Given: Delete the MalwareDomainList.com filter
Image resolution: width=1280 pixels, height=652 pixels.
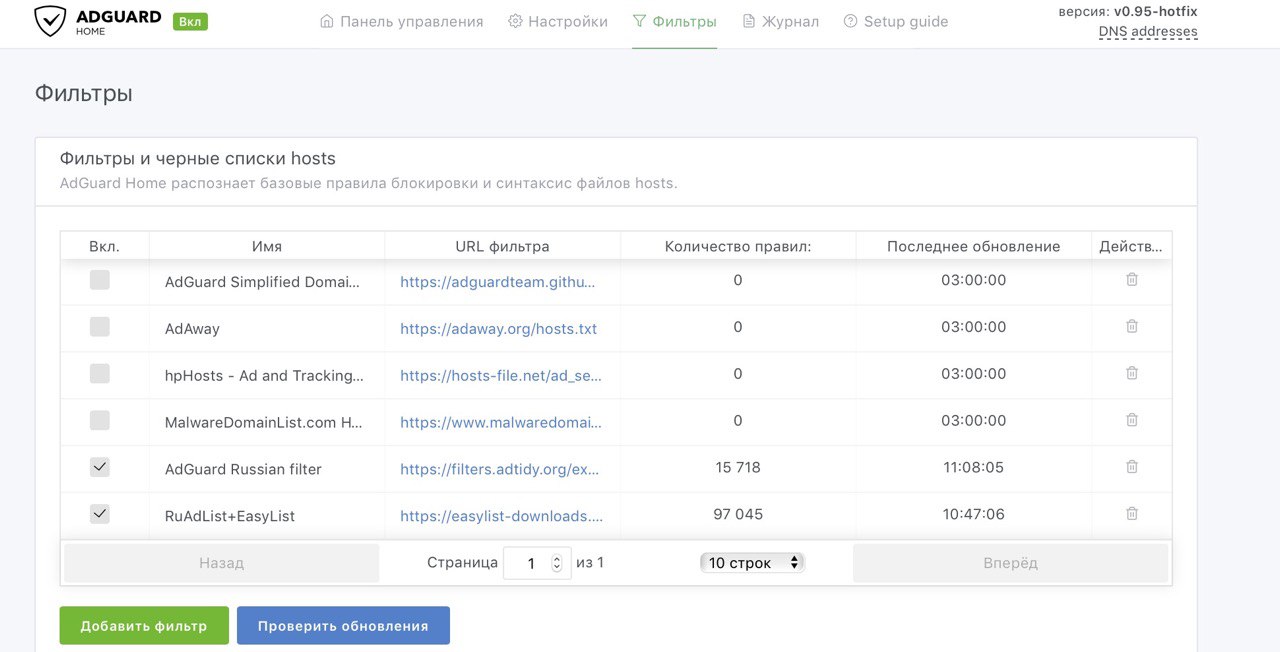Looking at the screenshot, I should pos(1132,420).
